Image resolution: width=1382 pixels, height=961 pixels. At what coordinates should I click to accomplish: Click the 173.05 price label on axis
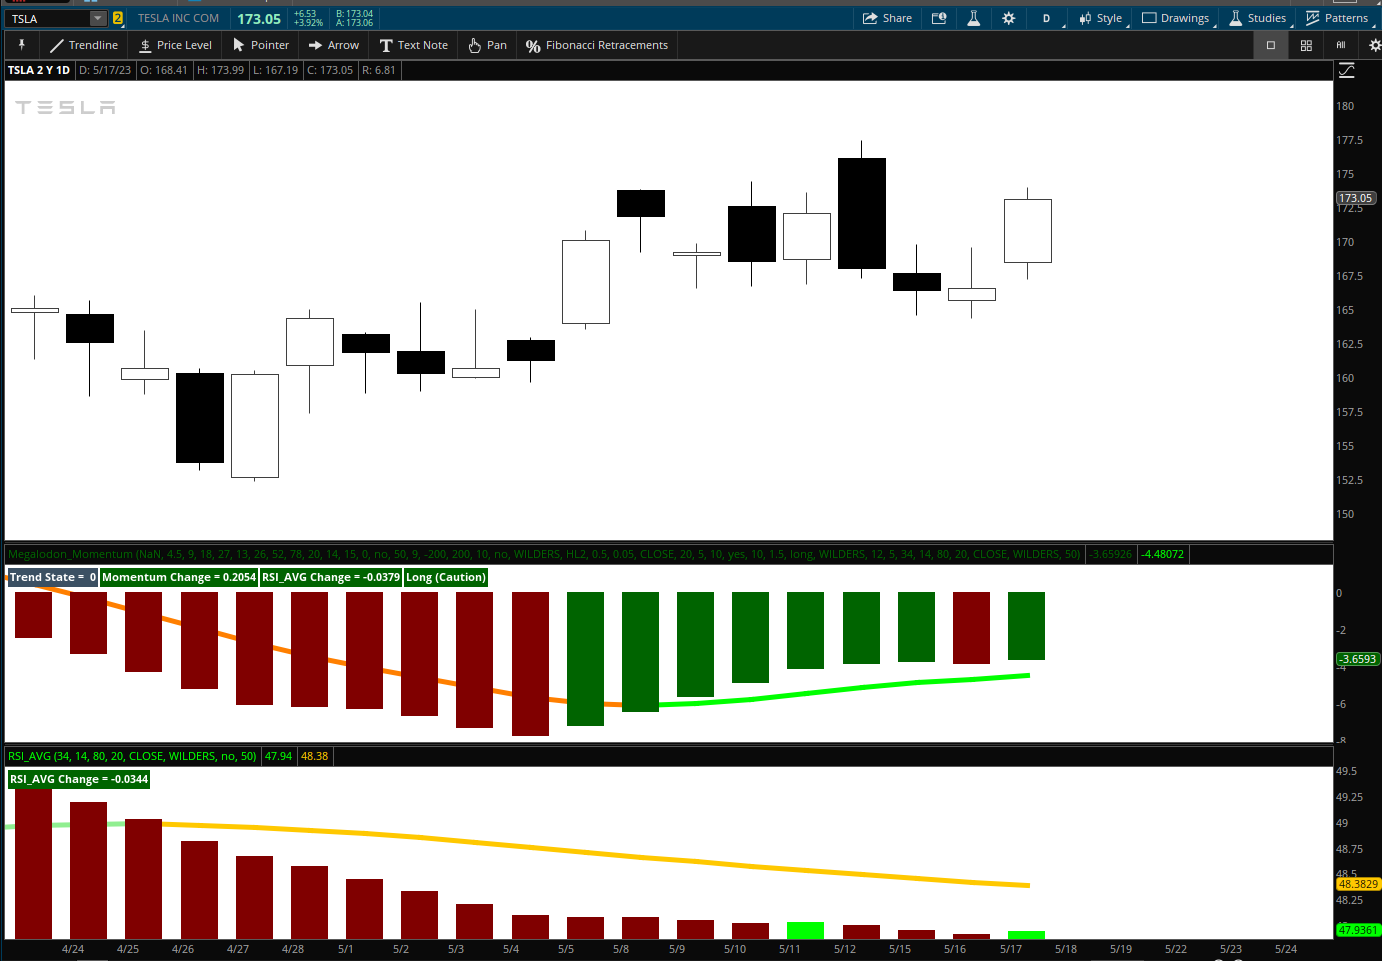pos(1356,198)
